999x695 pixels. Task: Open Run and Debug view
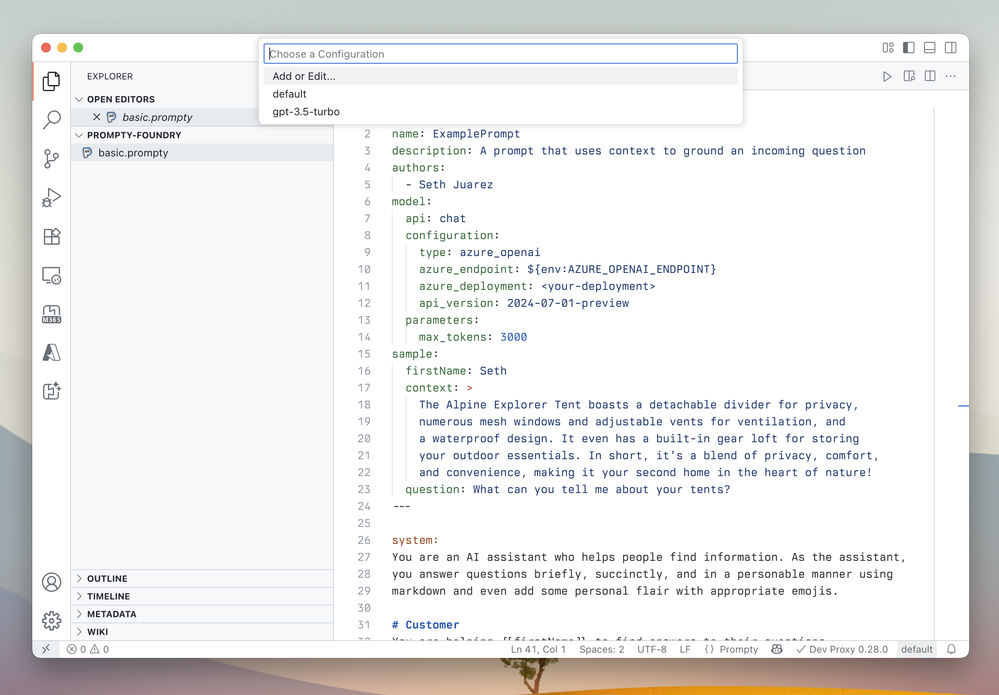(x=52, y=198)
